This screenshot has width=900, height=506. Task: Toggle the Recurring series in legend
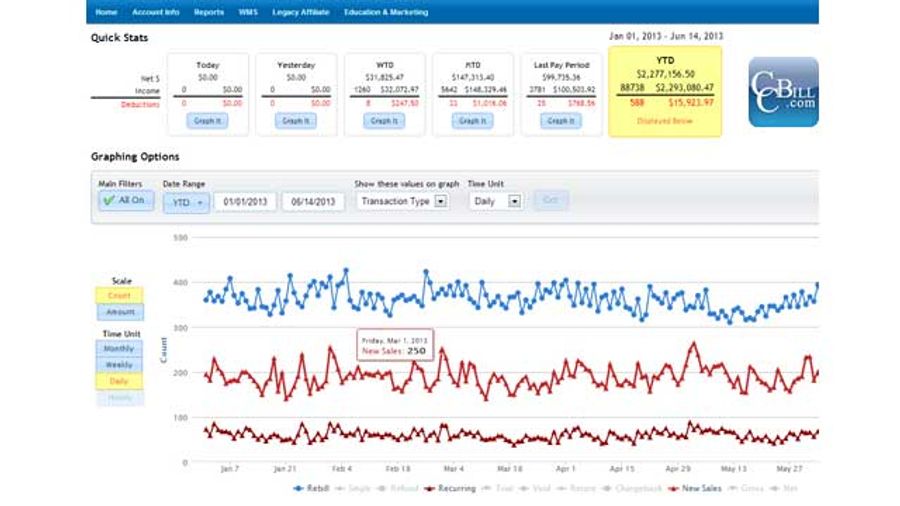(x=450, y=489)
